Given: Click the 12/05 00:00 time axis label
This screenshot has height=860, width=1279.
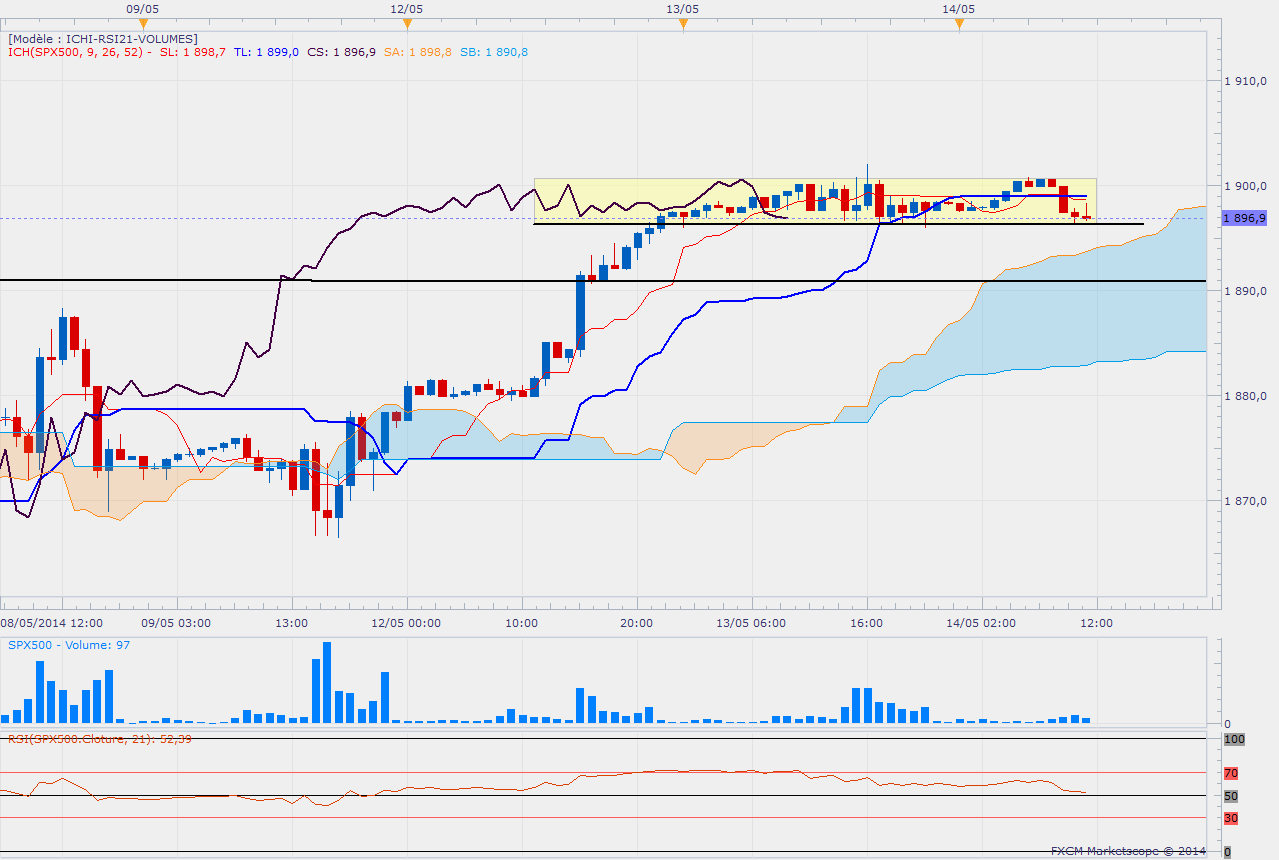Looking at the screenshot, I should pos(408,622).
